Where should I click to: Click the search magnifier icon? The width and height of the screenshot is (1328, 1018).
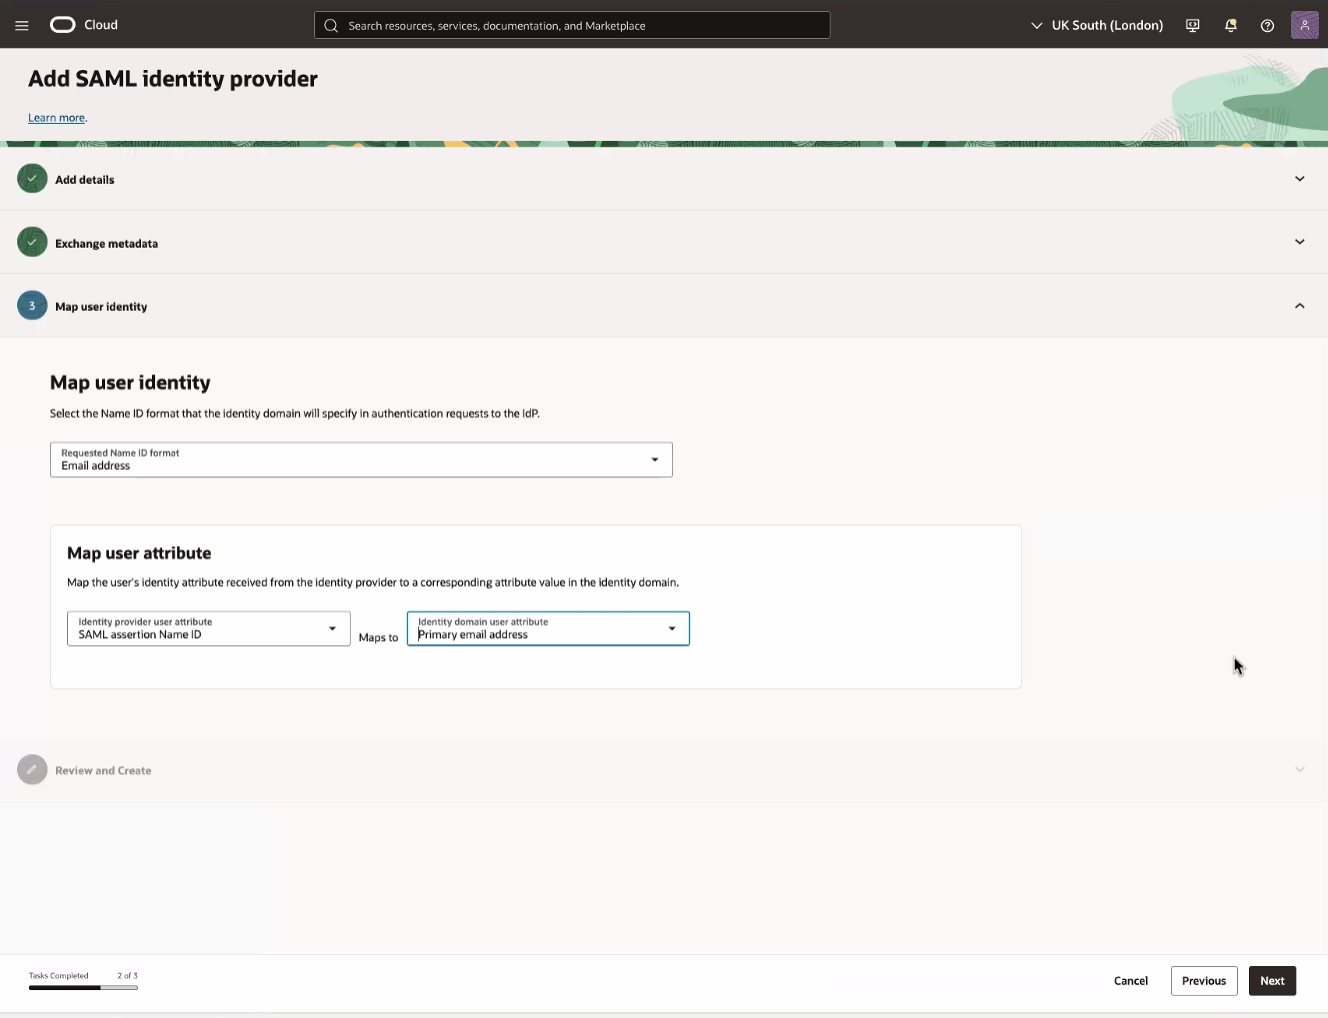(330, 25)
